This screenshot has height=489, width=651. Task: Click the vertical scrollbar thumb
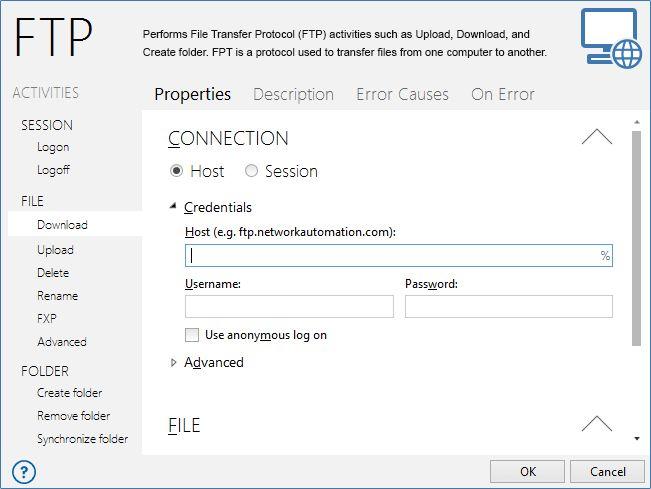pos(636,238)
